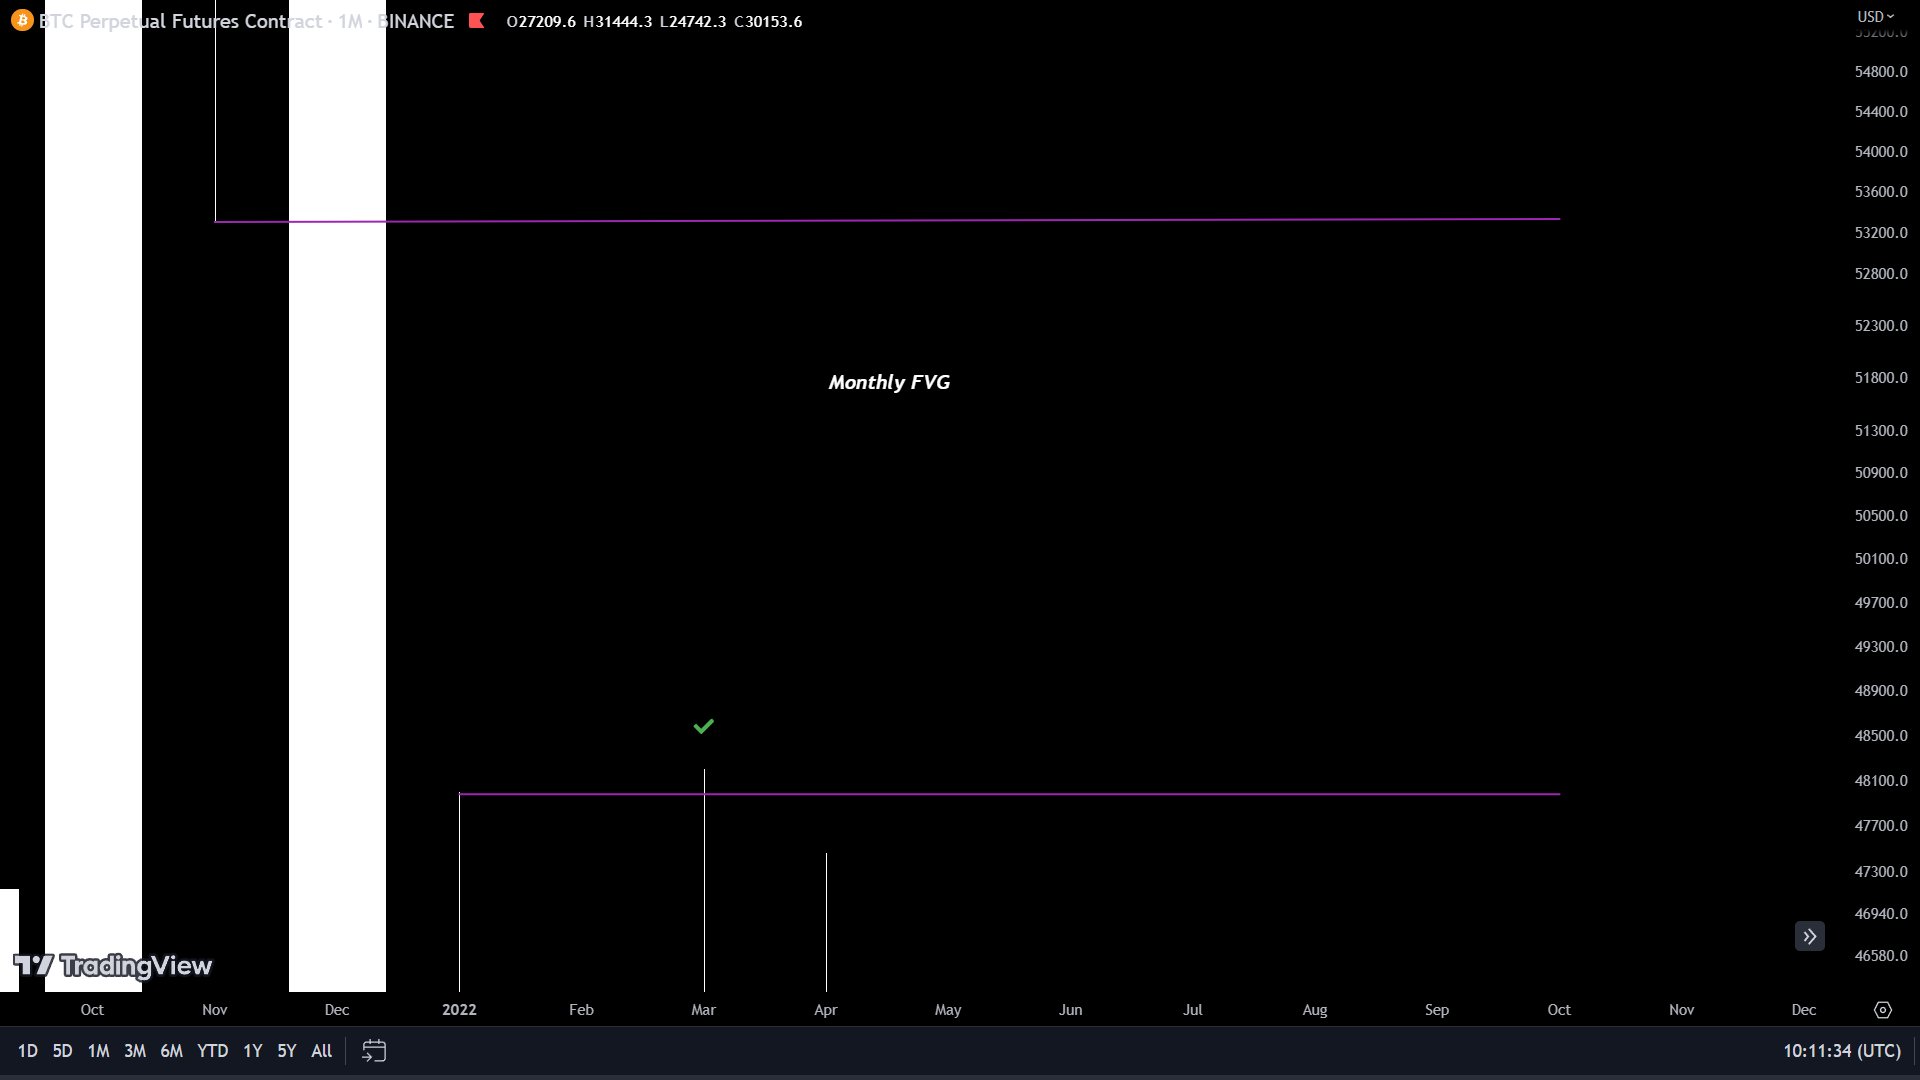Show All time range data
Viewport: 1920px width, 1080px height.
tap(321, 1051)
